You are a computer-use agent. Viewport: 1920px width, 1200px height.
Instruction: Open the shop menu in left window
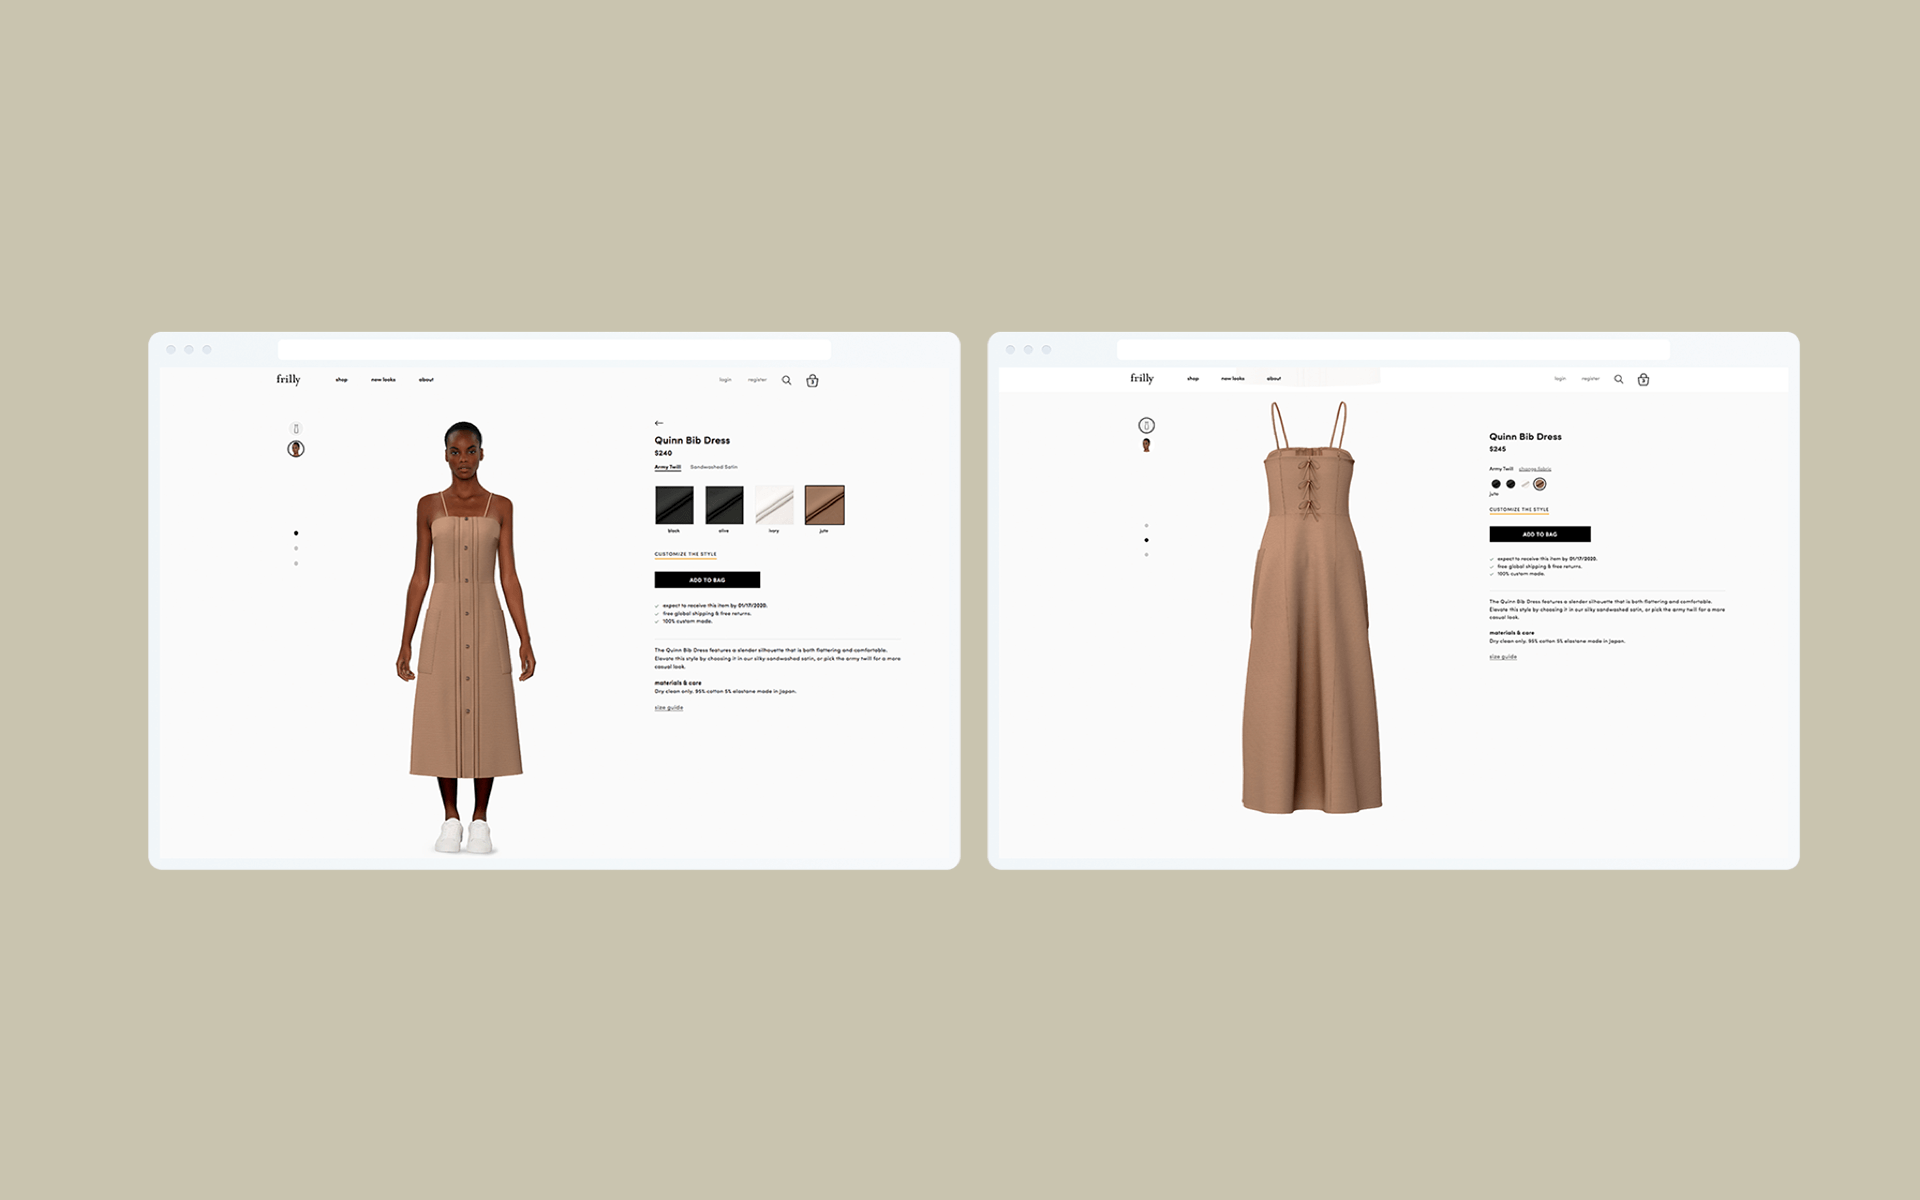(341, 380)
